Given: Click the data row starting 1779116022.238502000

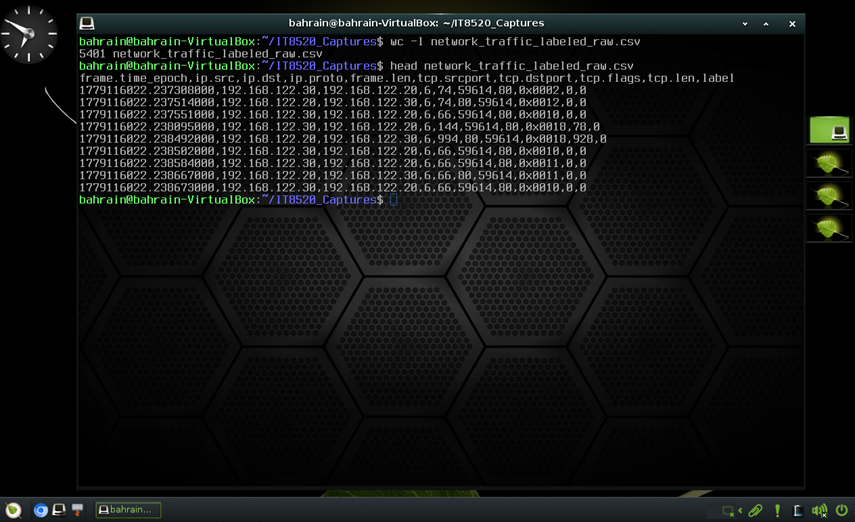Looking at the screenshot, I should [x=333, y=151].
